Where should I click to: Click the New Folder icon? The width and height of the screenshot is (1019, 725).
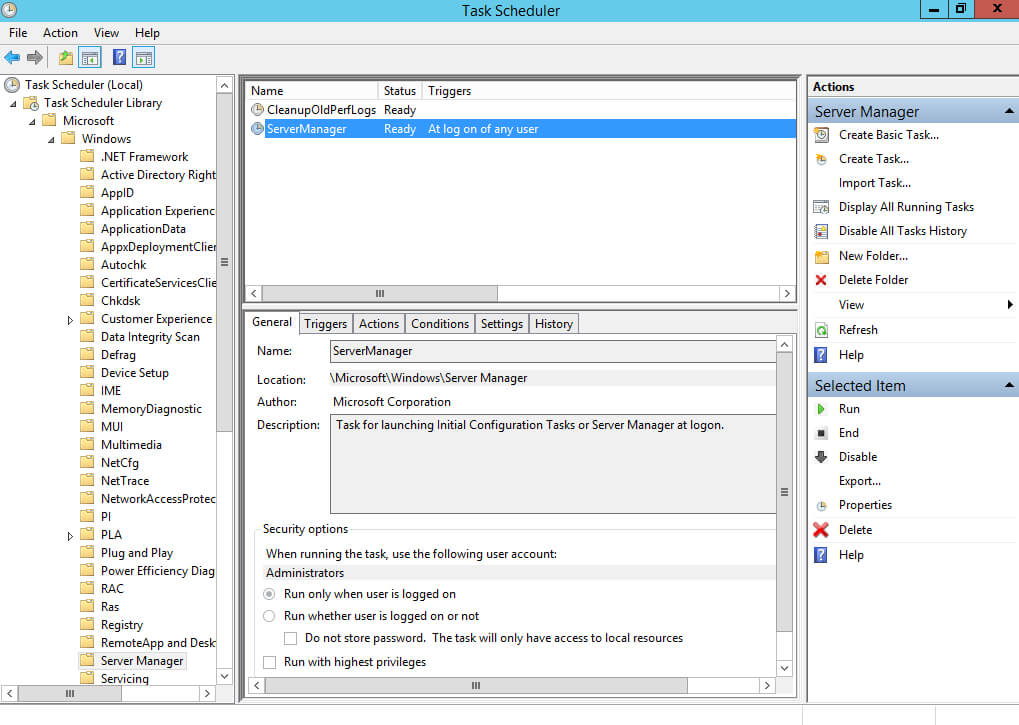tap(821, 256)
